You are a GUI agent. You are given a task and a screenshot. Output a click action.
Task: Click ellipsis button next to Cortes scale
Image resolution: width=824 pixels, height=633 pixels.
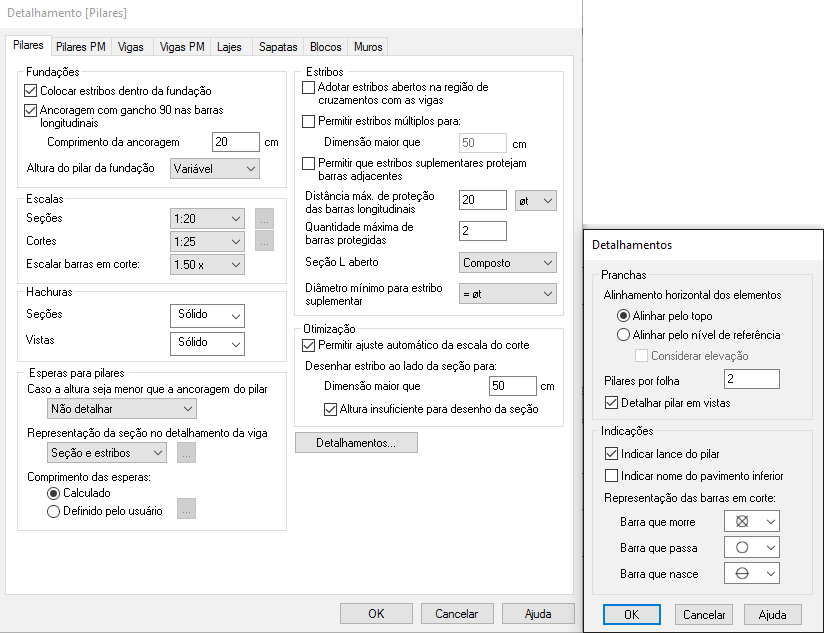point(264,242)
